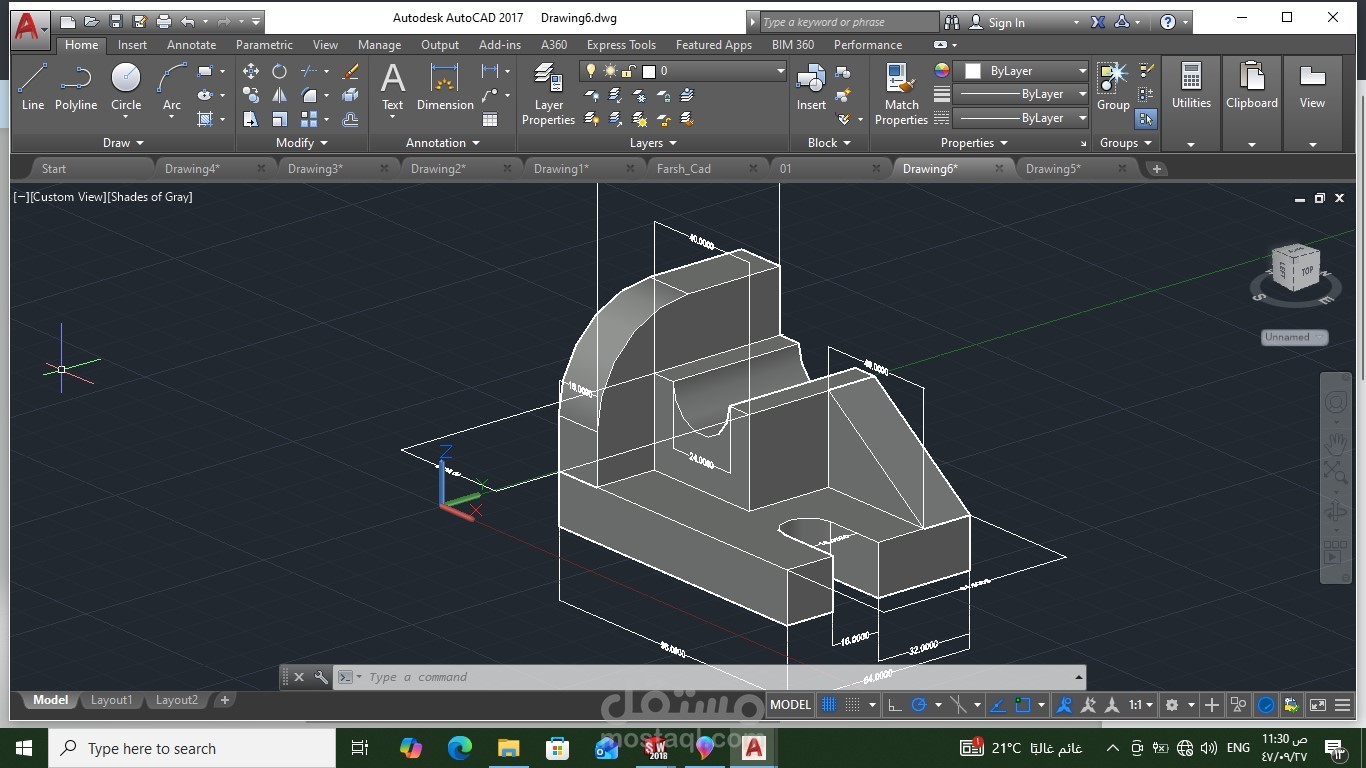Screen dimensions: 1366x768
Task: Open the annotation scale 1:1 dropdown
Action: 1141,705
